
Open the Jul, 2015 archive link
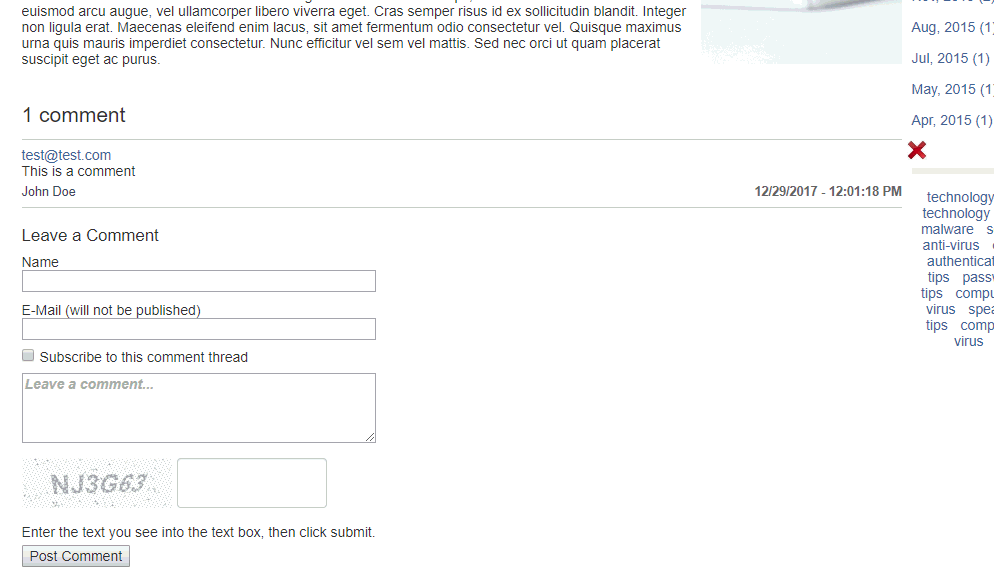(x=941, y=59)
